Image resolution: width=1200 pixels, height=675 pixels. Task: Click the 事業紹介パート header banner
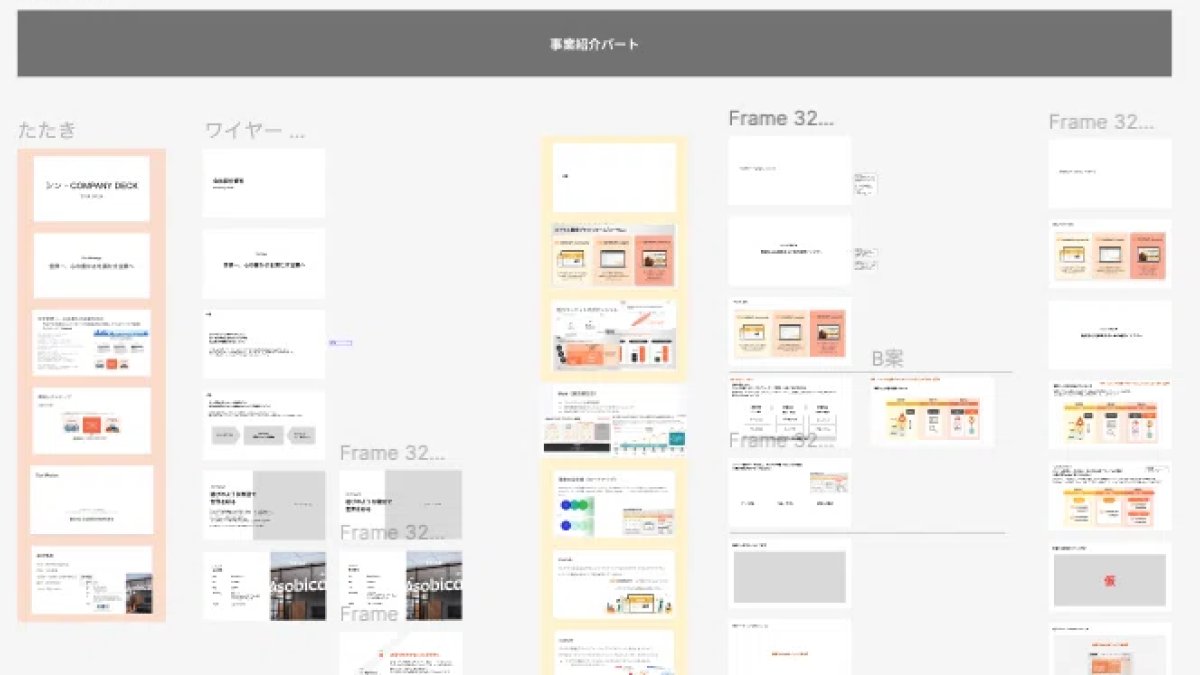point(594,44)
